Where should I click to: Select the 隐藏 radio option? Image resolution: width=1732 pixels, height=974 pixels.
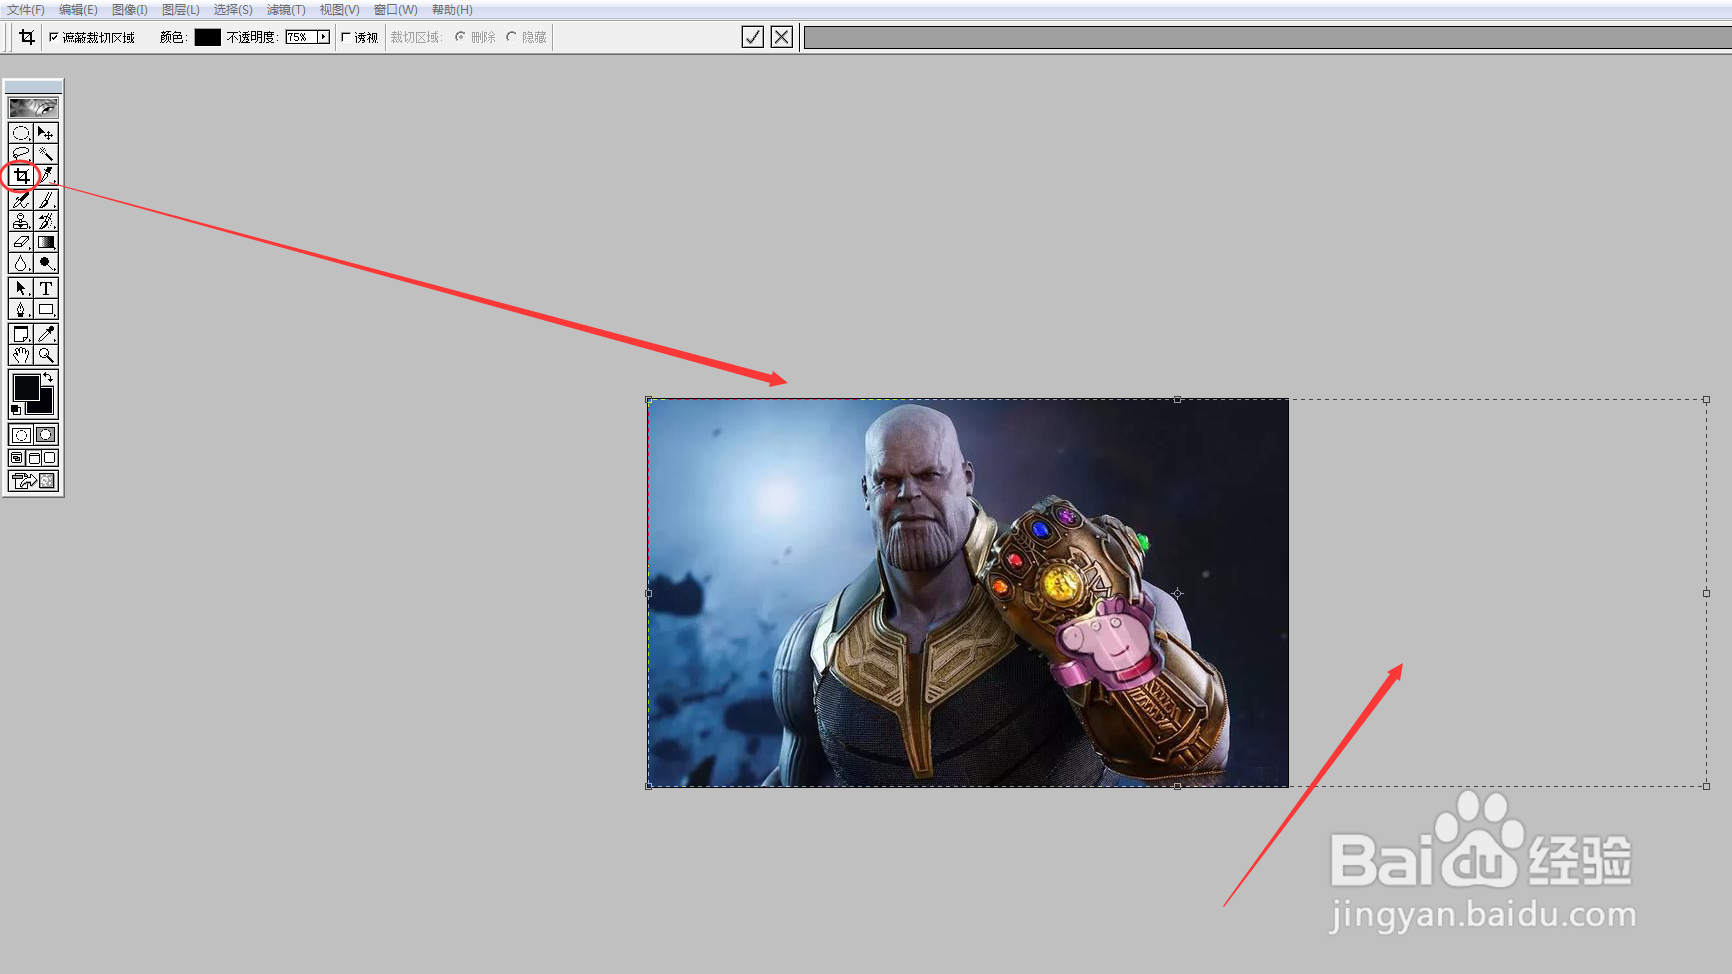click(x=511, y=37)
